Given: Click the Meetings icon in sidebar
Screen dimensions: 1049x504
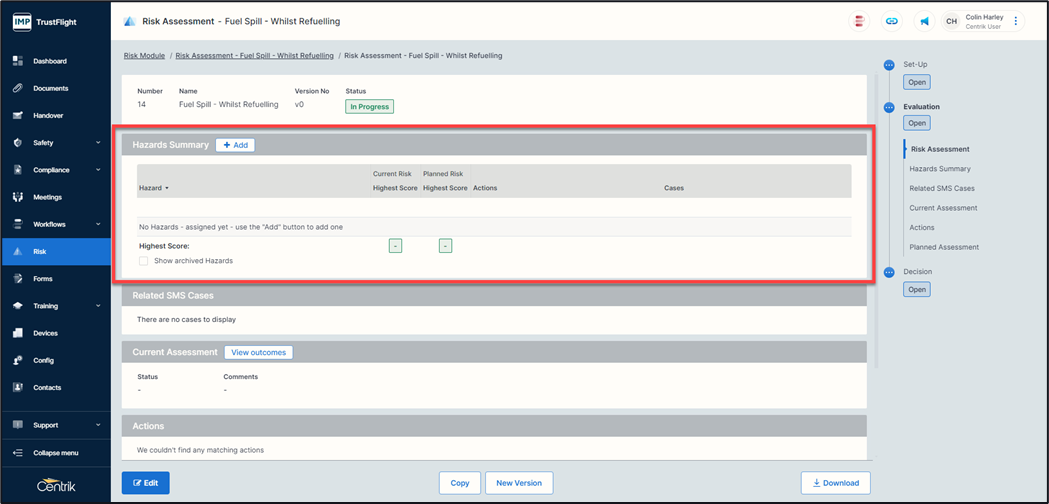Looking at the screenshot, I should (x=18, y=197).
